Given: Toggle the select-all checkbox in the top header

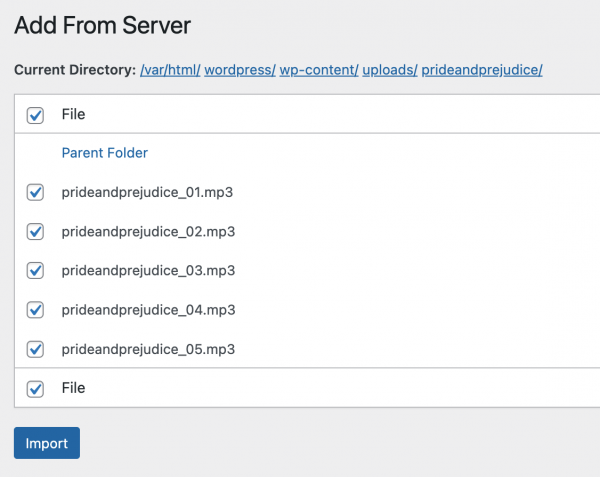Looking at the screenshot, I should [x=36, y=115].
